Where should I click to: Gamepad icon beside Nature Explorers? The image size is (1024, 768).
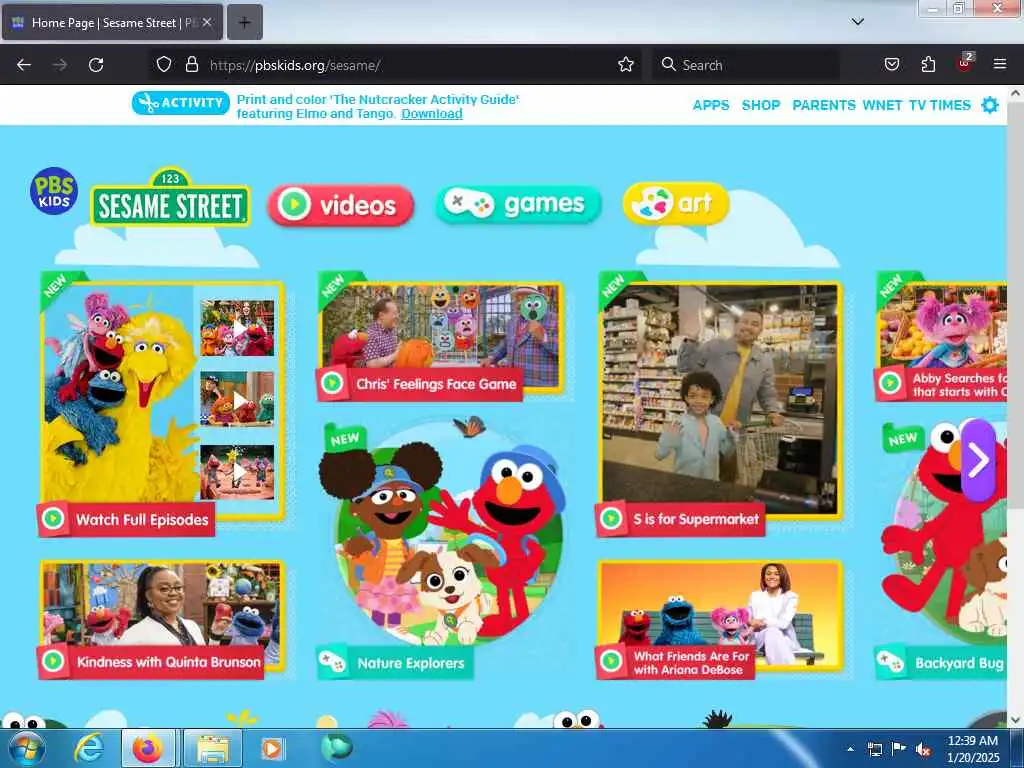[x=332, y=663]
